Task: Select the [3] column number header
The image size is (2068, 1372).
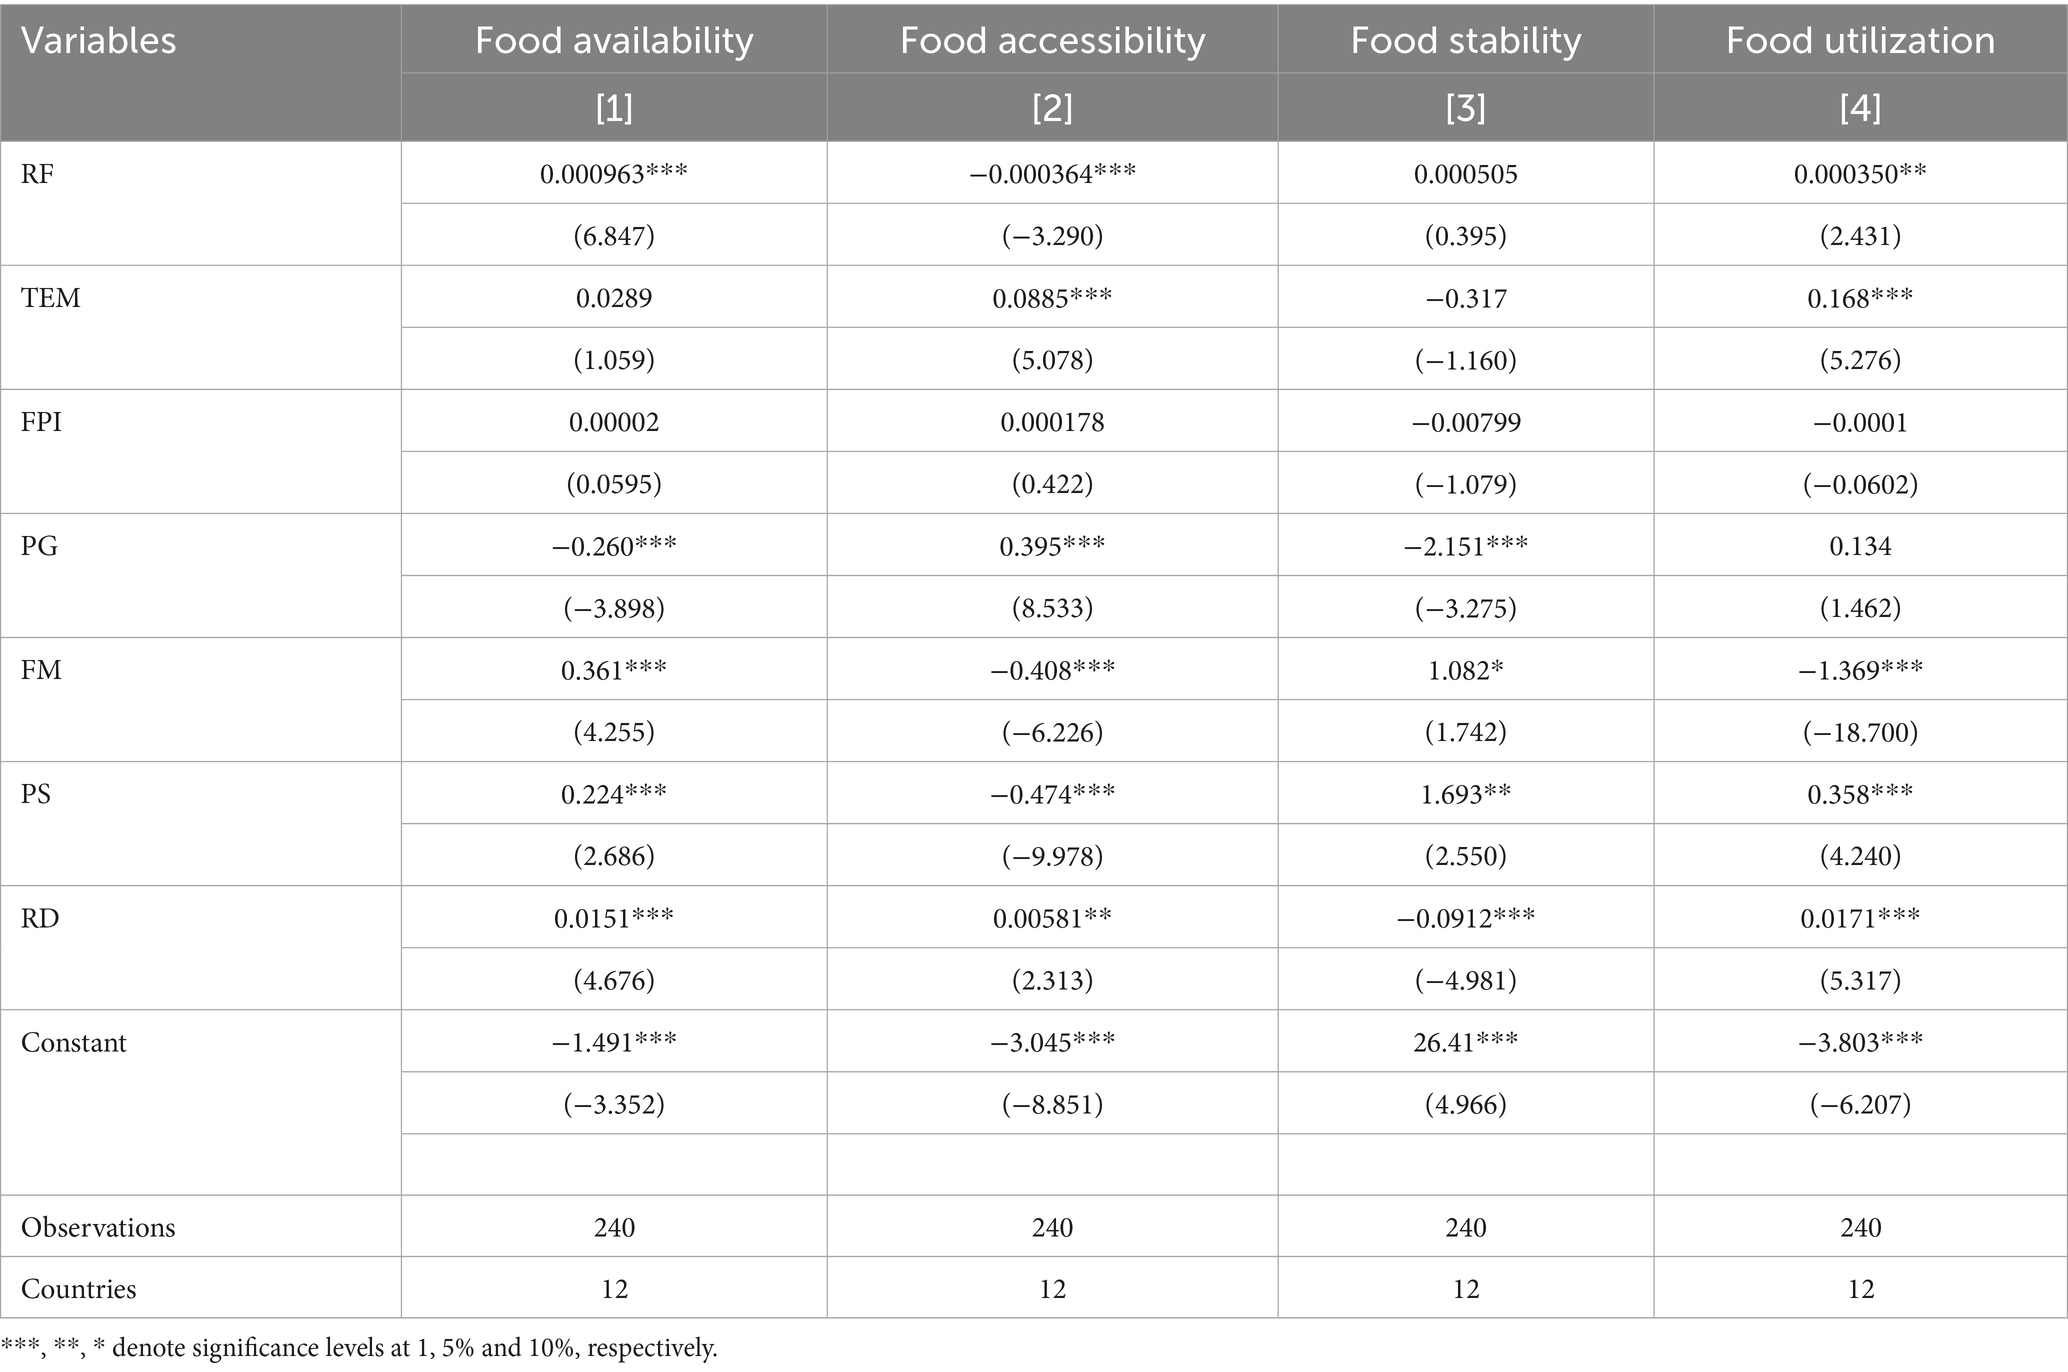Action: (x=1465, y=107)
